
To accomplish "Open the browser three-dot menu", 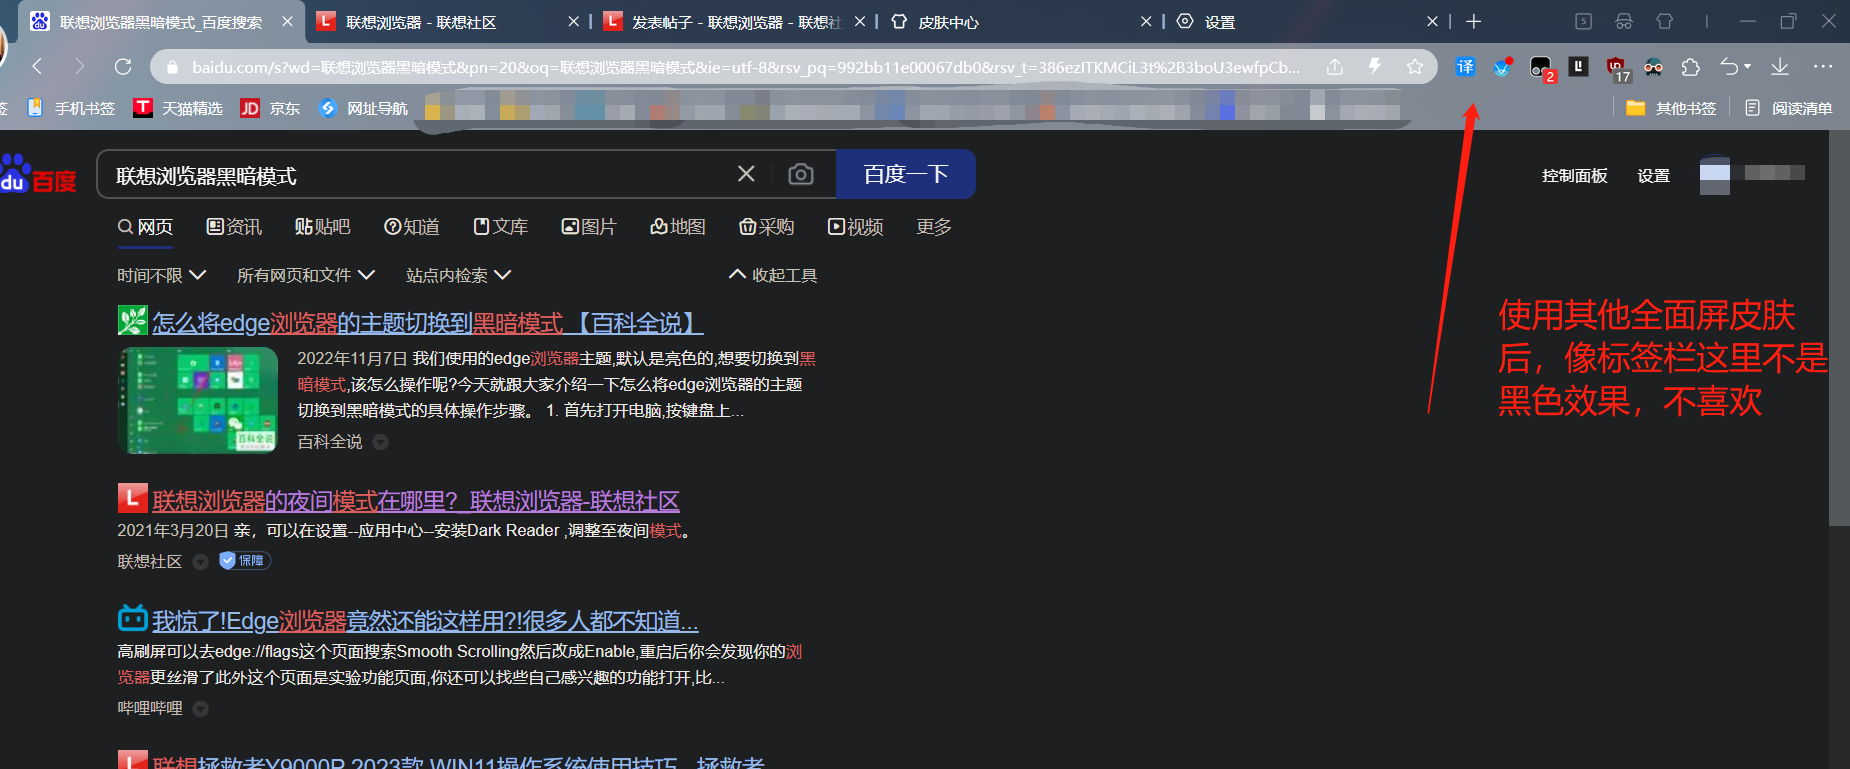I will pos(1822,67).
